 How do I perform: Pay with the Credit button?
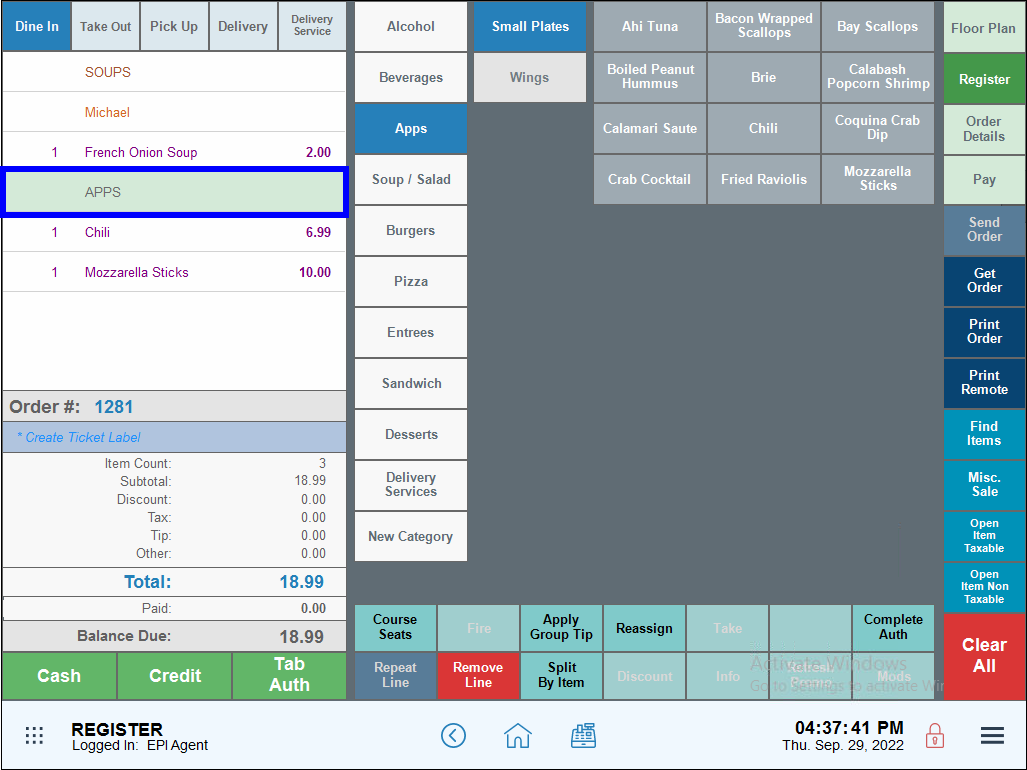174,676
